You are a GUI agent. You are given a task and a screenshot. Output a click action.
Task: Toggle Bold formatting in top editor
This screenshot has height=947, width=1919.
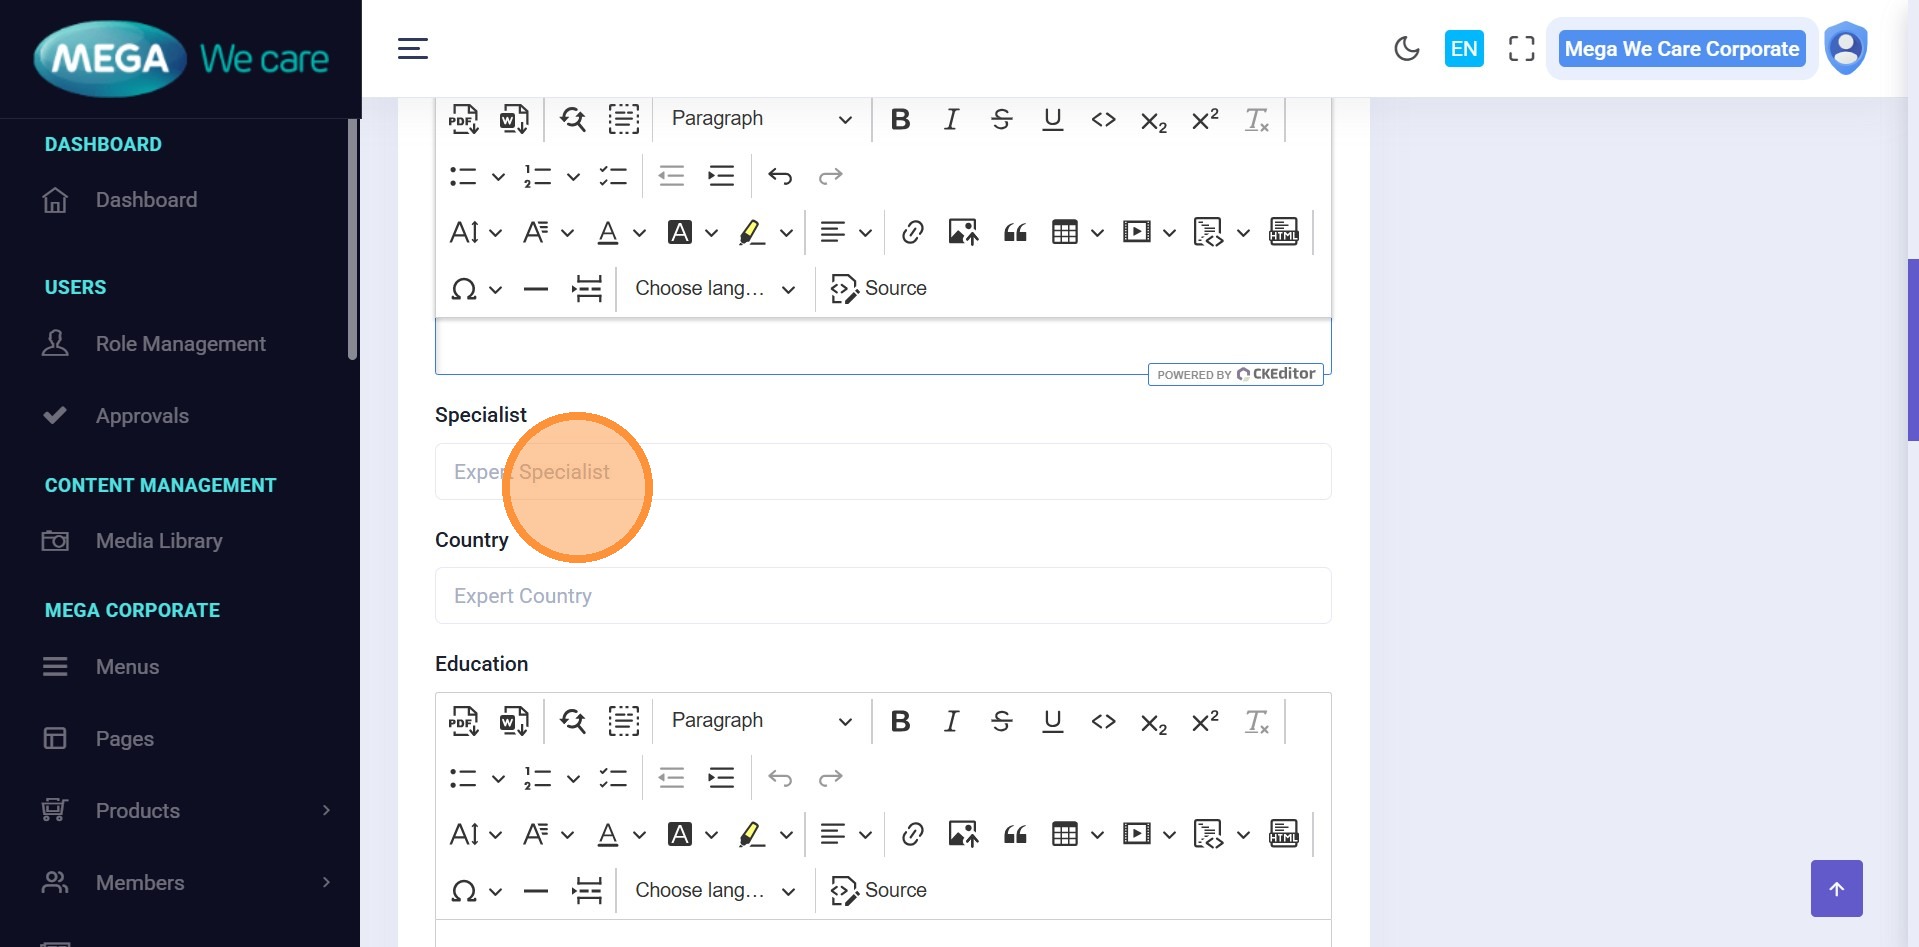[x=900, y=119]
